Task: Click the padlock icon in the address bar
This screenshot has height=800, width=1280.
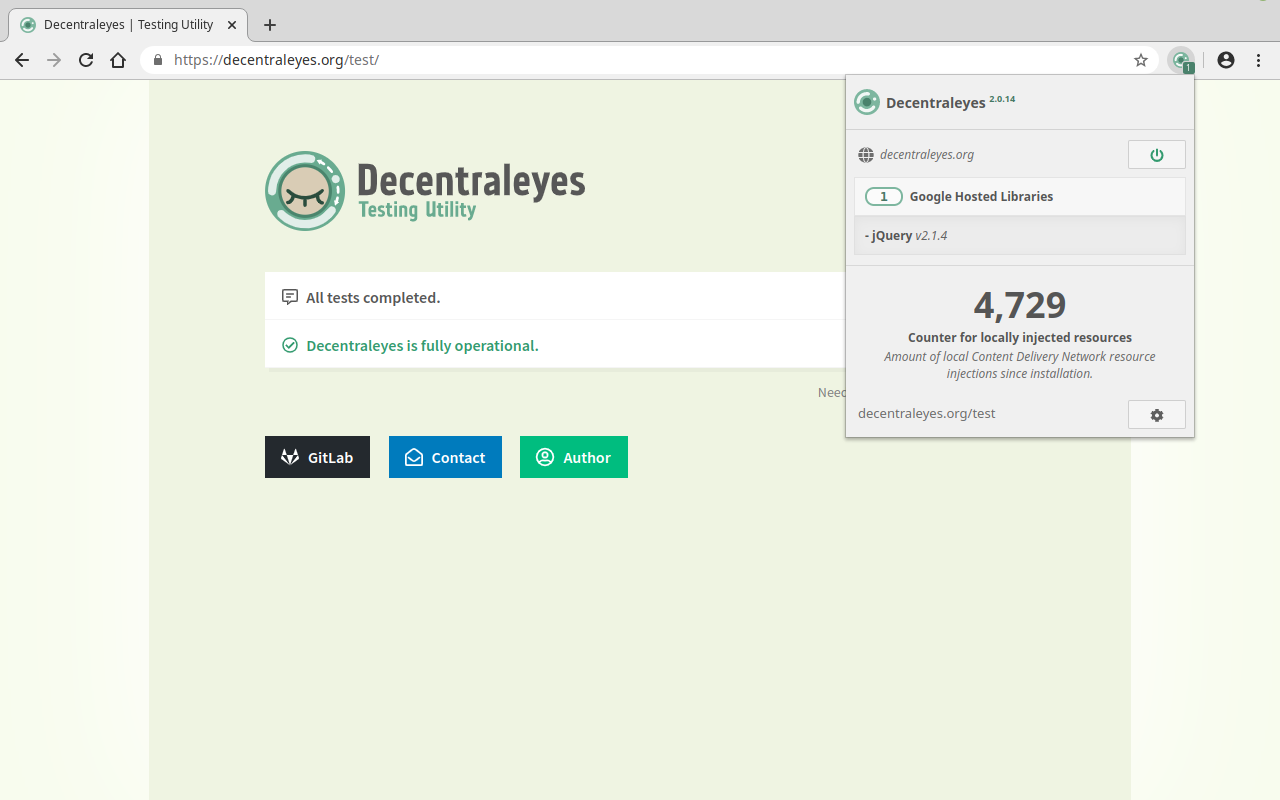Action: [157, 60]
